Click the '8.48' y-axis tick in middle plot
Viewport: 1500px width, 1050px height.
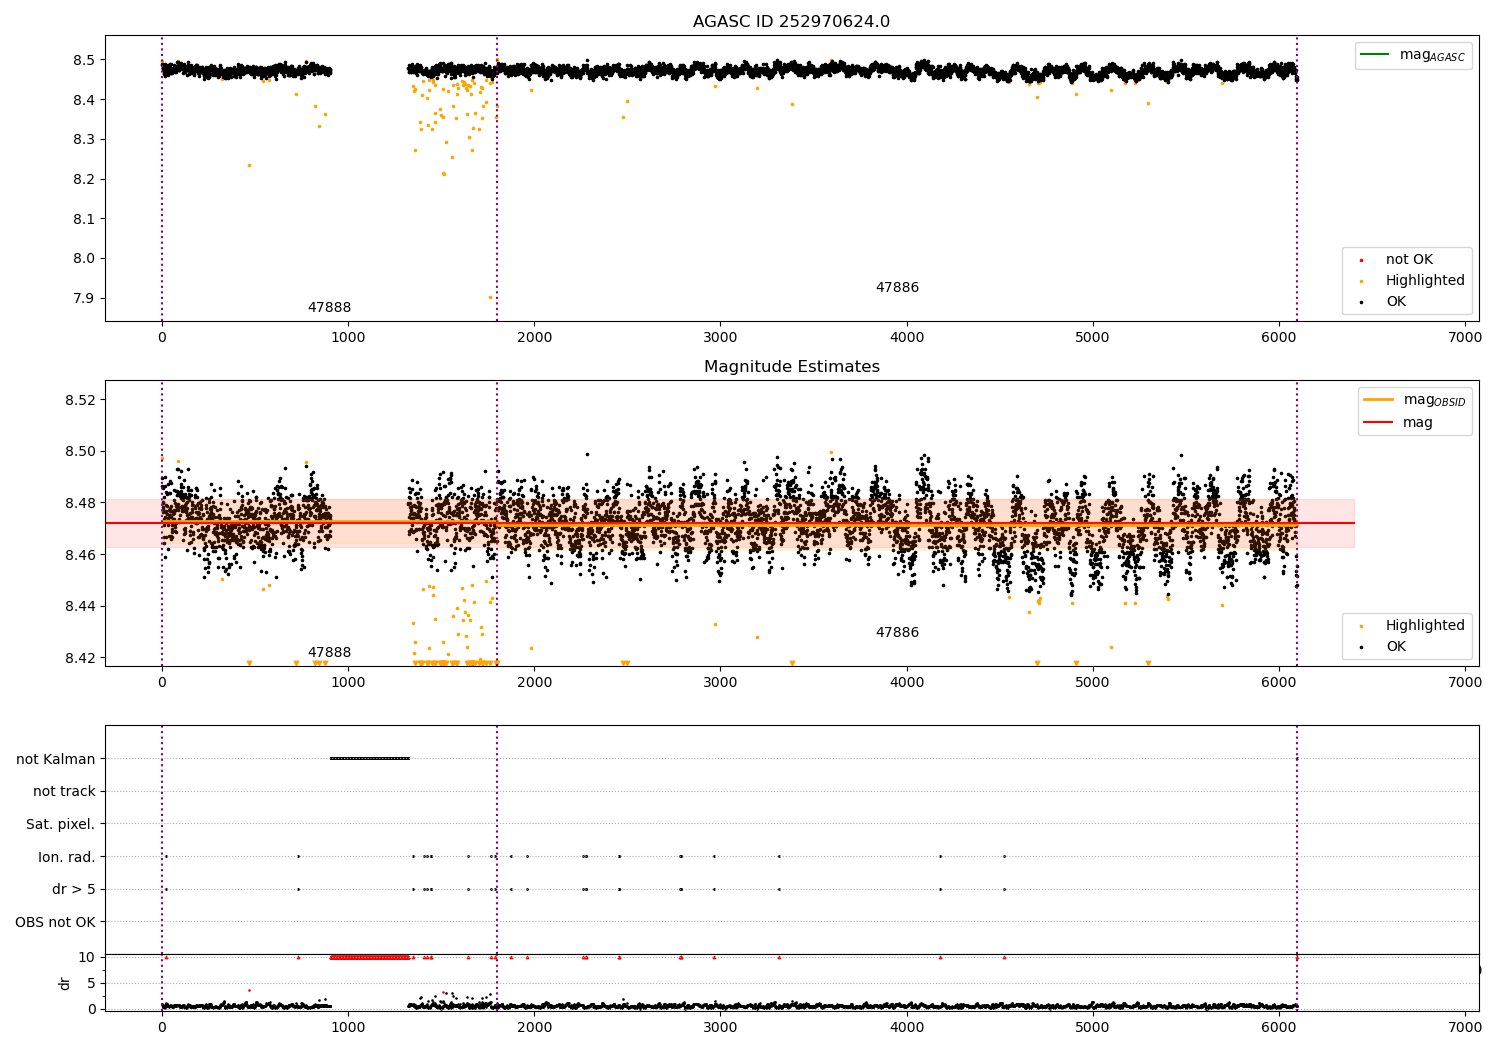click(x=80, y=503)
